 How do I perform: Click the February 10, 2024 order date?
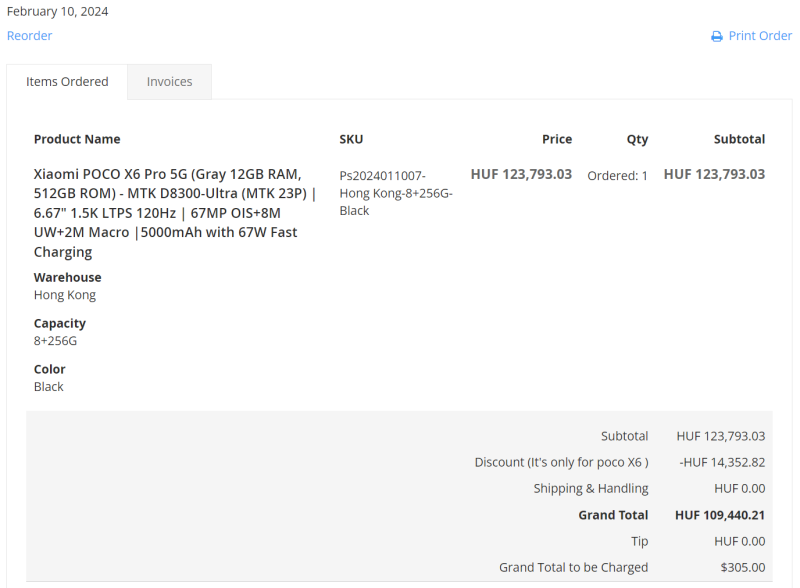tap(58, 12)
